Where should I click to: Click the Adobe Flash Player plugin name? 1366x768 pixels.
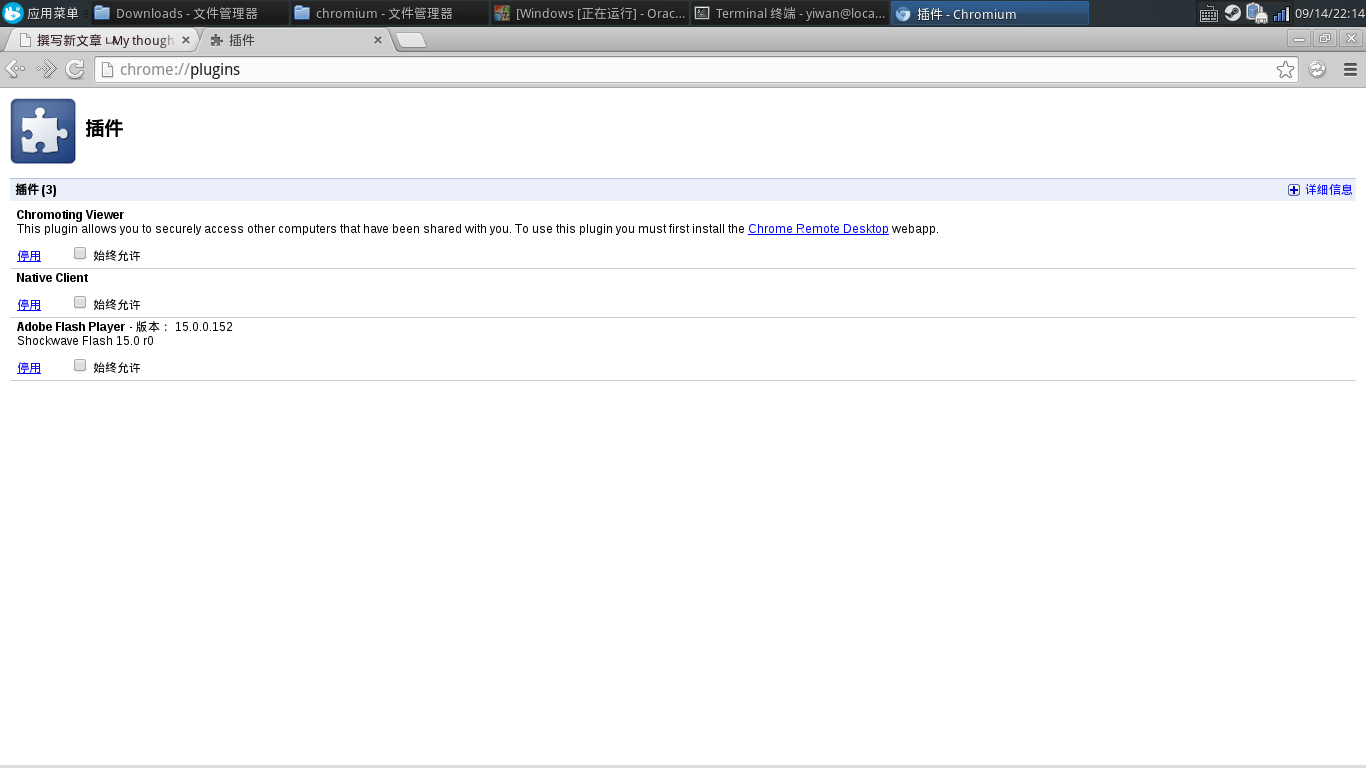[71, 327]
